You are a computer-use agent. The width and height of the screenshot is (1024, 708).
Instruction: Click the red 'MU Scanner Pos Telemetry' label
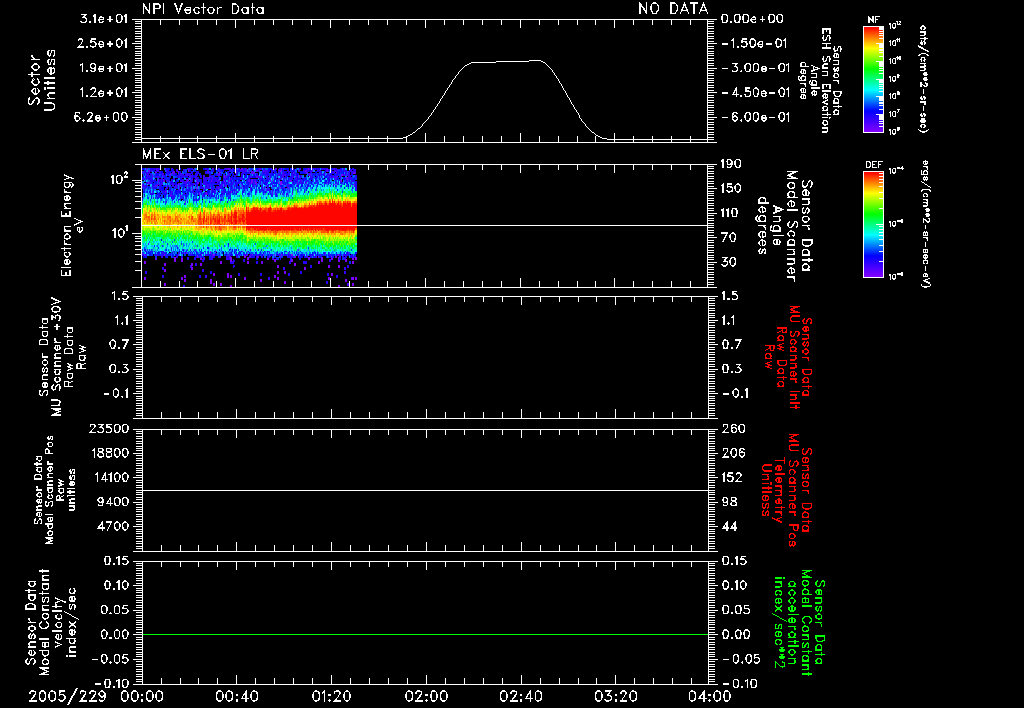point(786,490)
